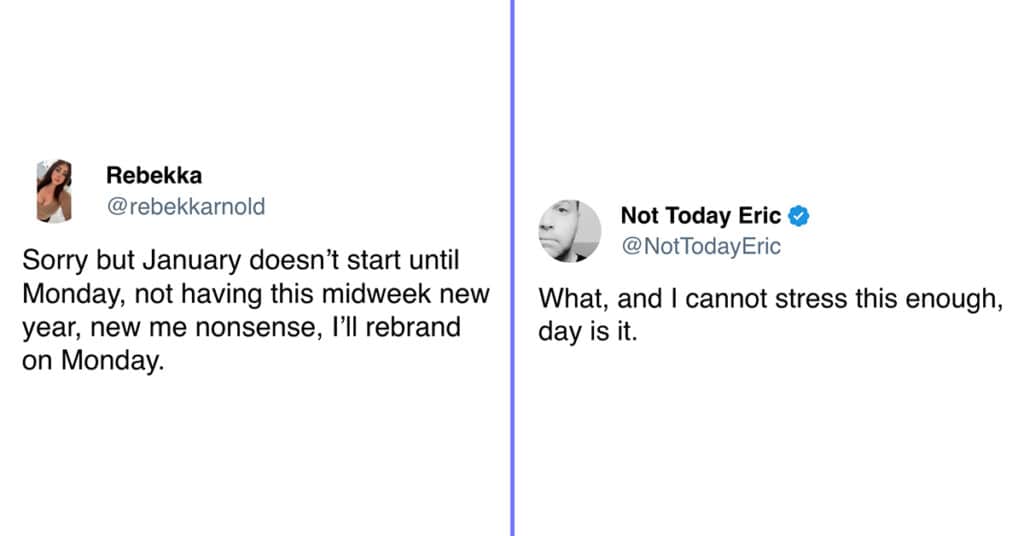This screenshot has height=536, width=1024.
Task: Visit the @NotTodayEric handle
Action: (701, 246)
